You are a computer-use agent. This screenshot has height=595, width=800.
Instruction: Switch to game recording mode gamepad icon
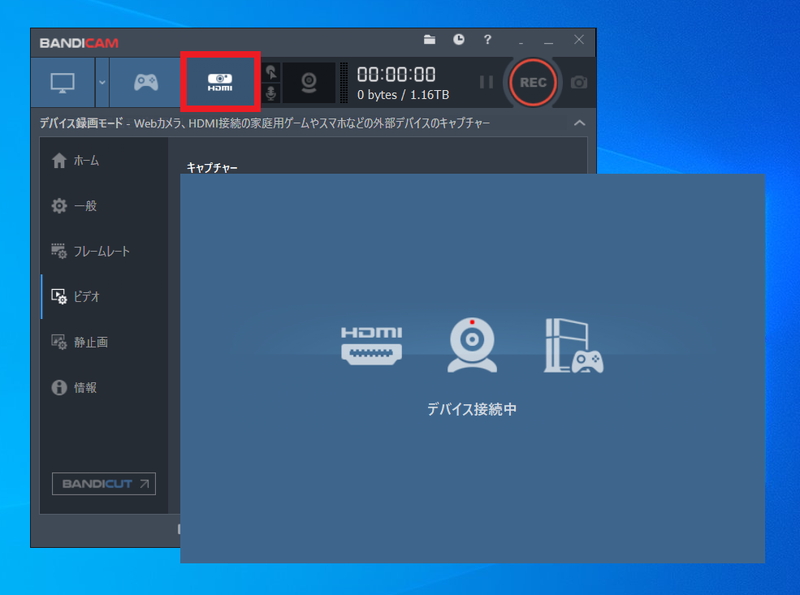coord(146,82)
